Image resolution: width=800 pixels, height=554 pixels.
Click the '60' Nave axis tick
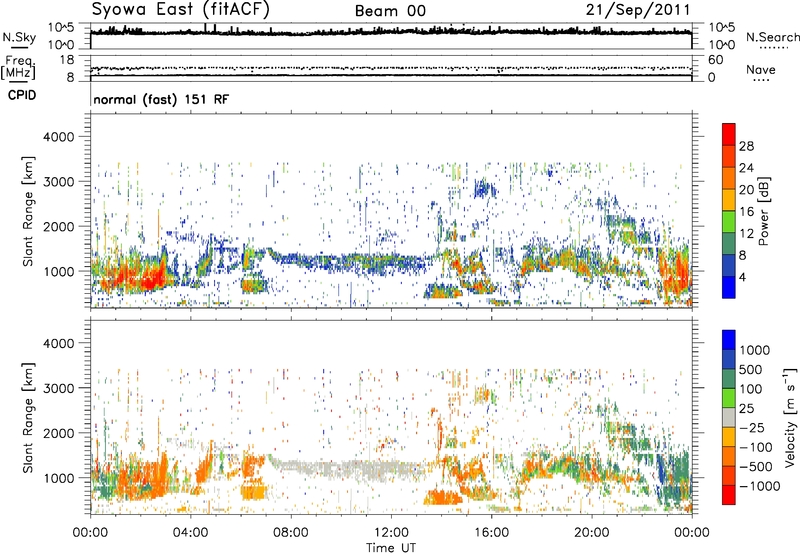(x=715, y=60)
